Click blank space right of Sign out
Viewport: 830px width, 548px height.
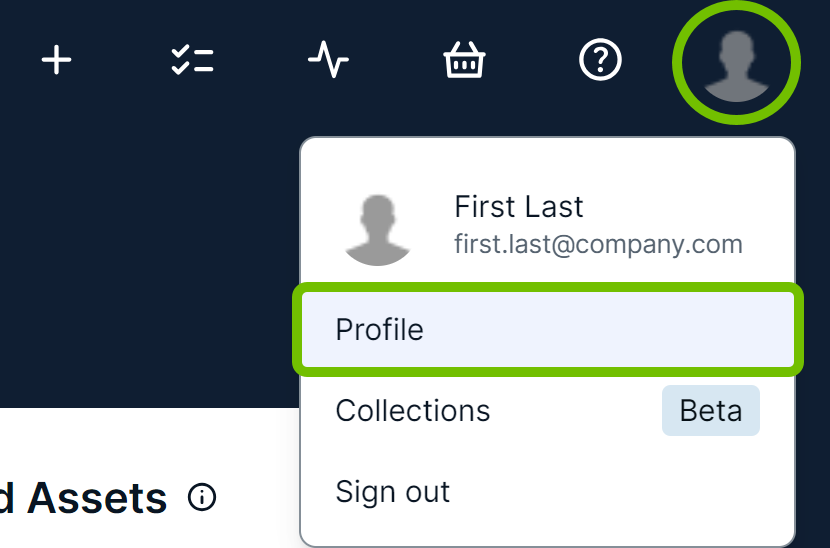pyautogui.click(x=620, y=492)
